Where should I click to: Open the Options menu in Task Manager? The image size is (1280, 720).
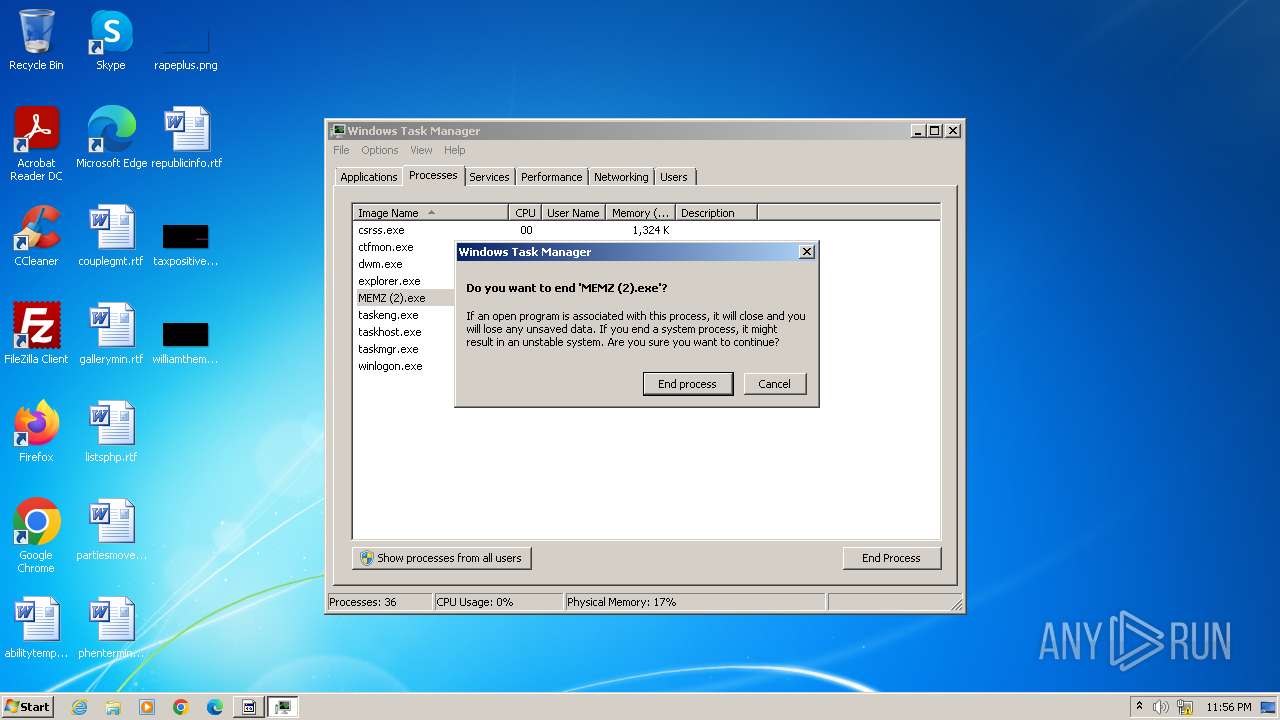[380, 150]
